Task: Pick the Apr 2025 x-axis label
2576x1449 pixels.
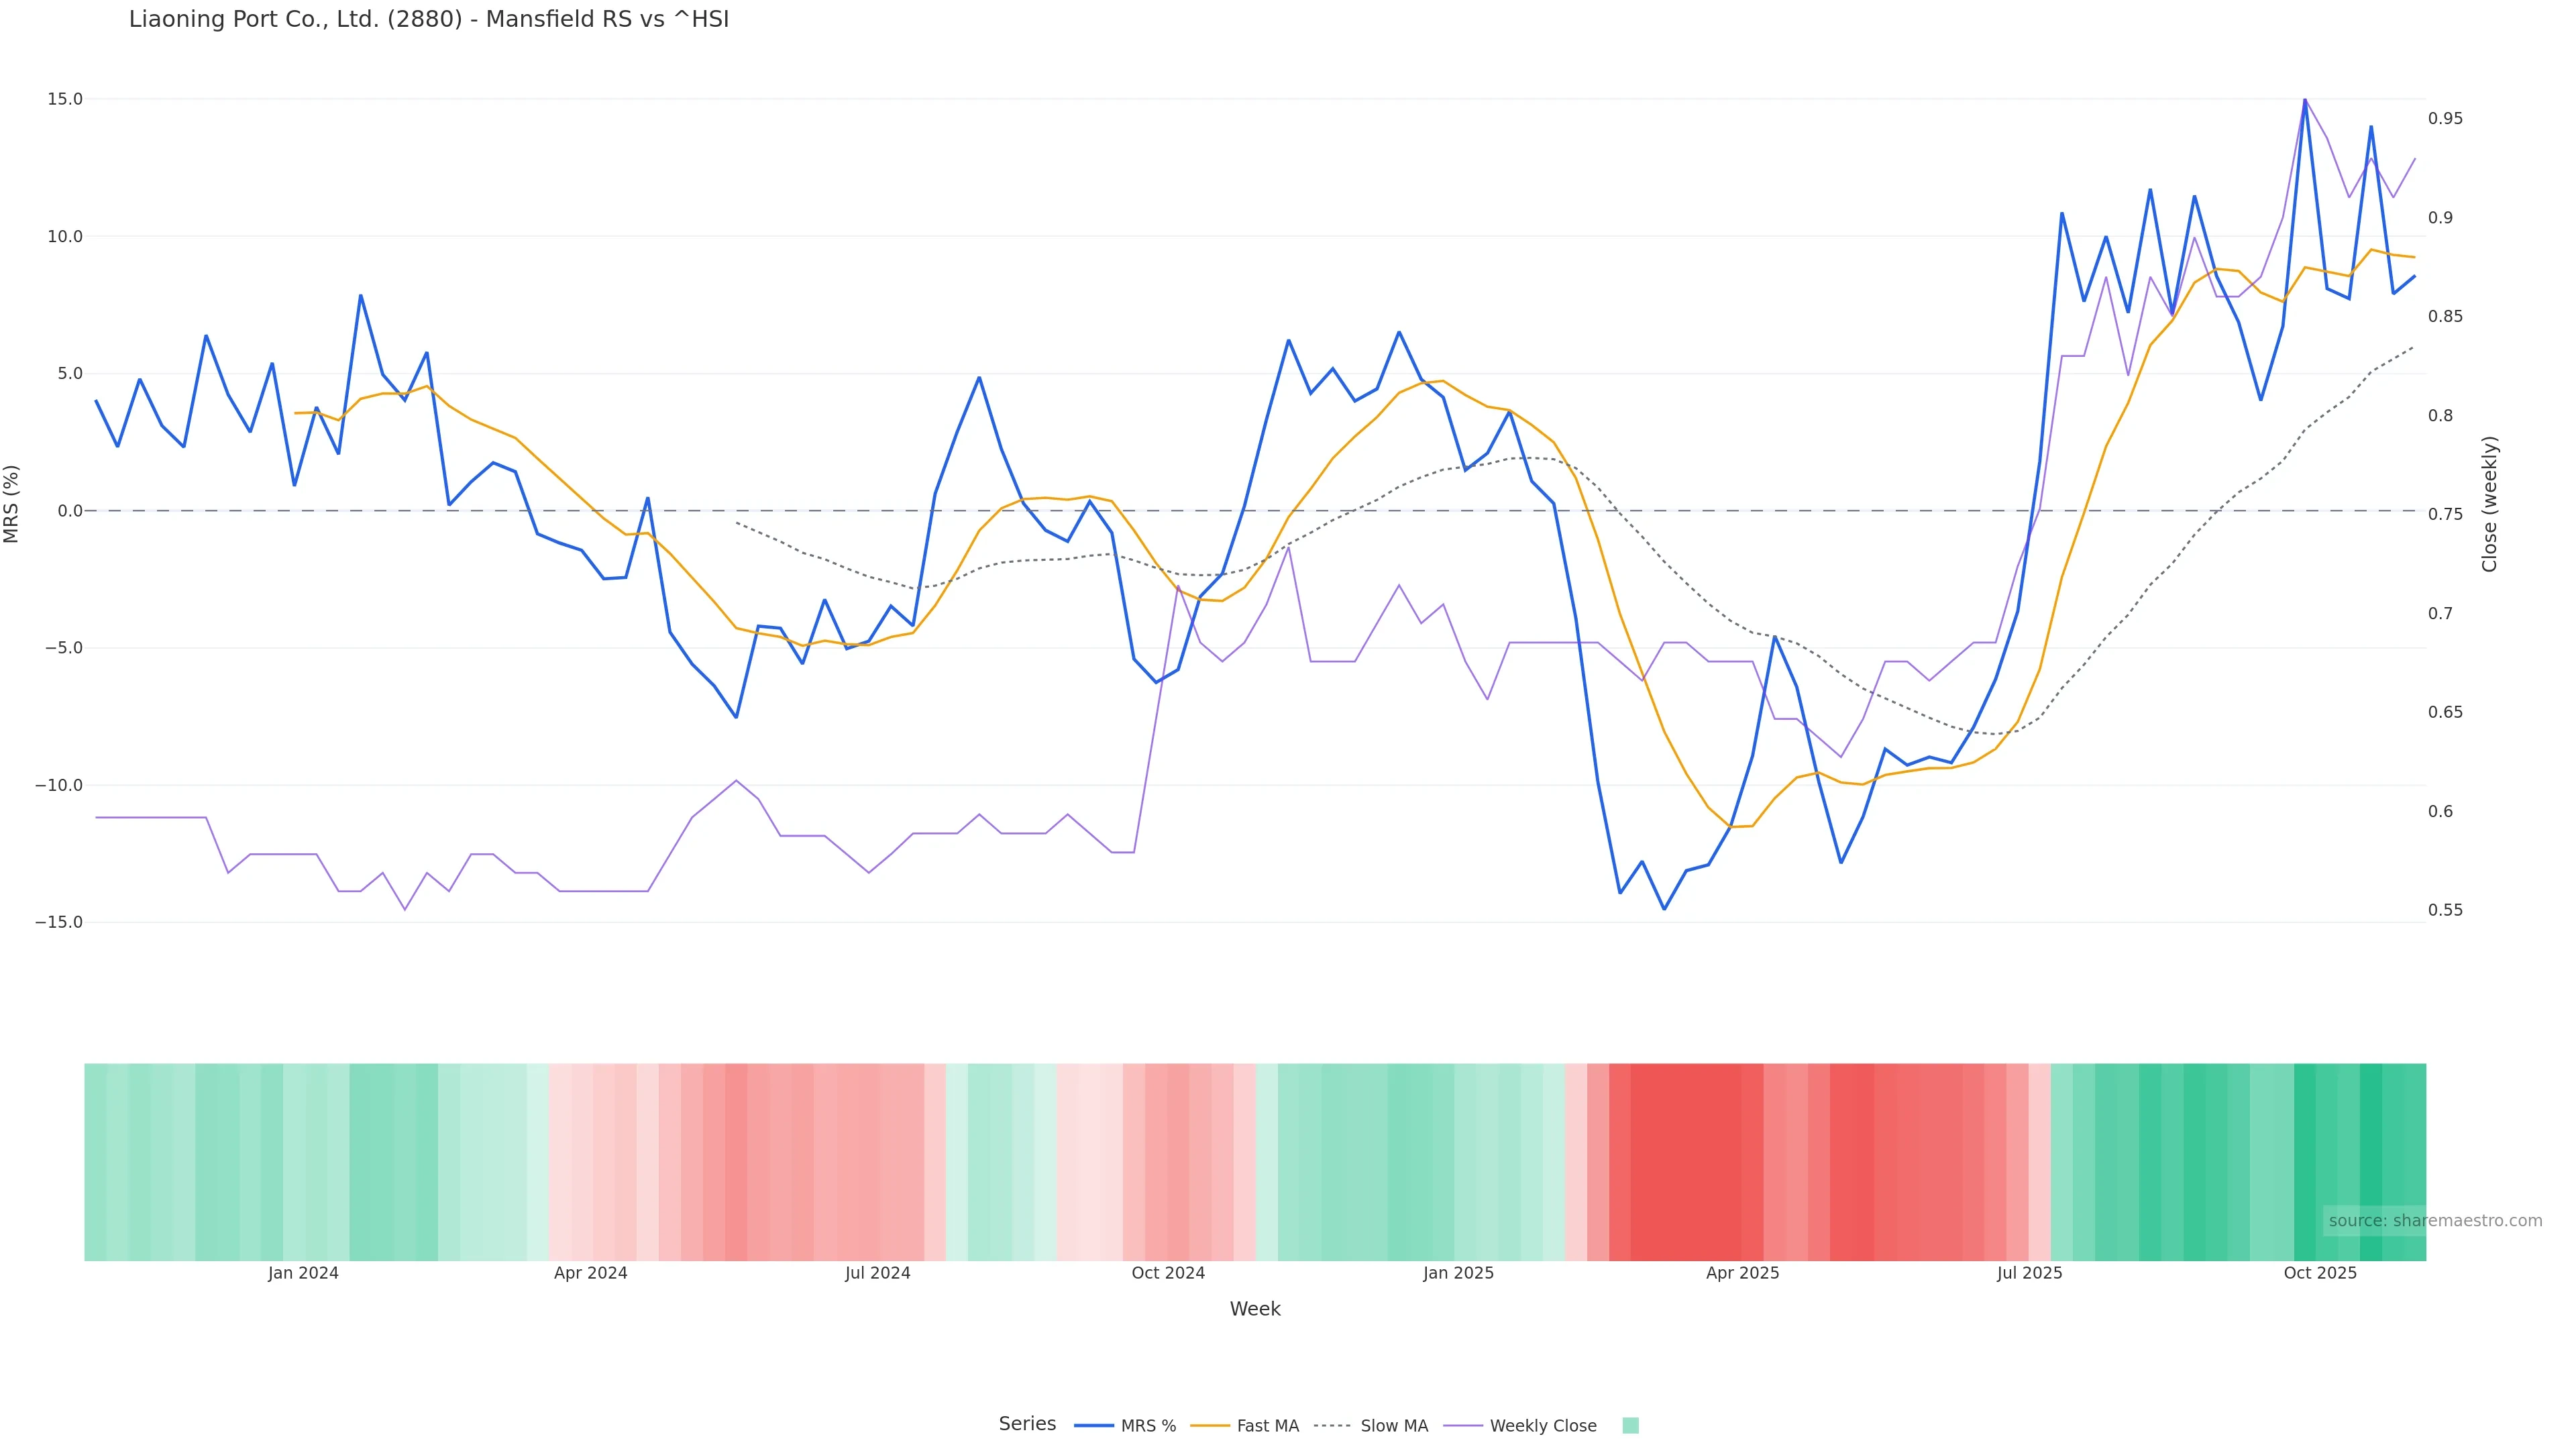Action: (1743, 1274)
